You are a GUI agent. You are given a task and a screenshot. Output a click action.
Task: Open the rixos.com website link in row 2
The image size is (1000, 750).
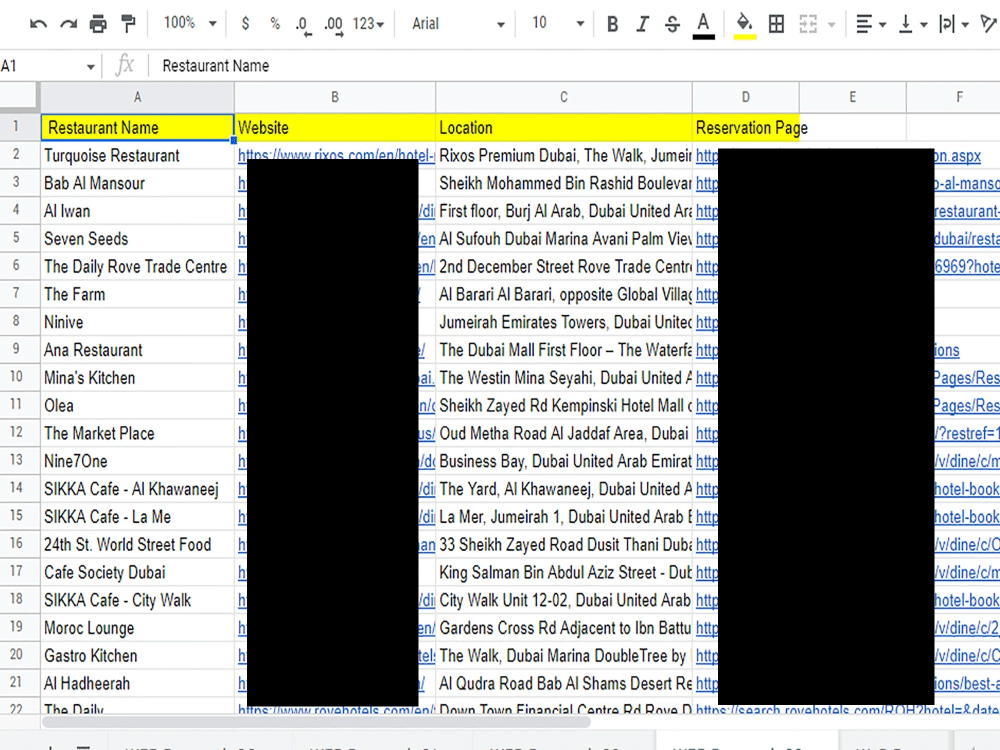pyautogui.click(x=336, y=153)
